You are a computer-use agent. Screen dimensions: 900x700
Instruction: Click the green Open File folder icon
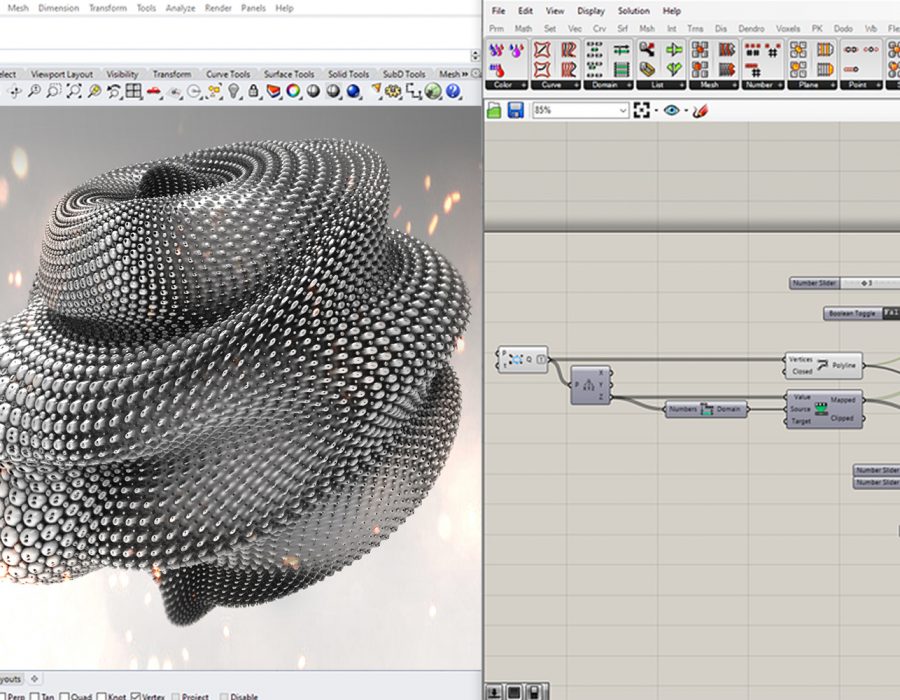pos(494,110)
